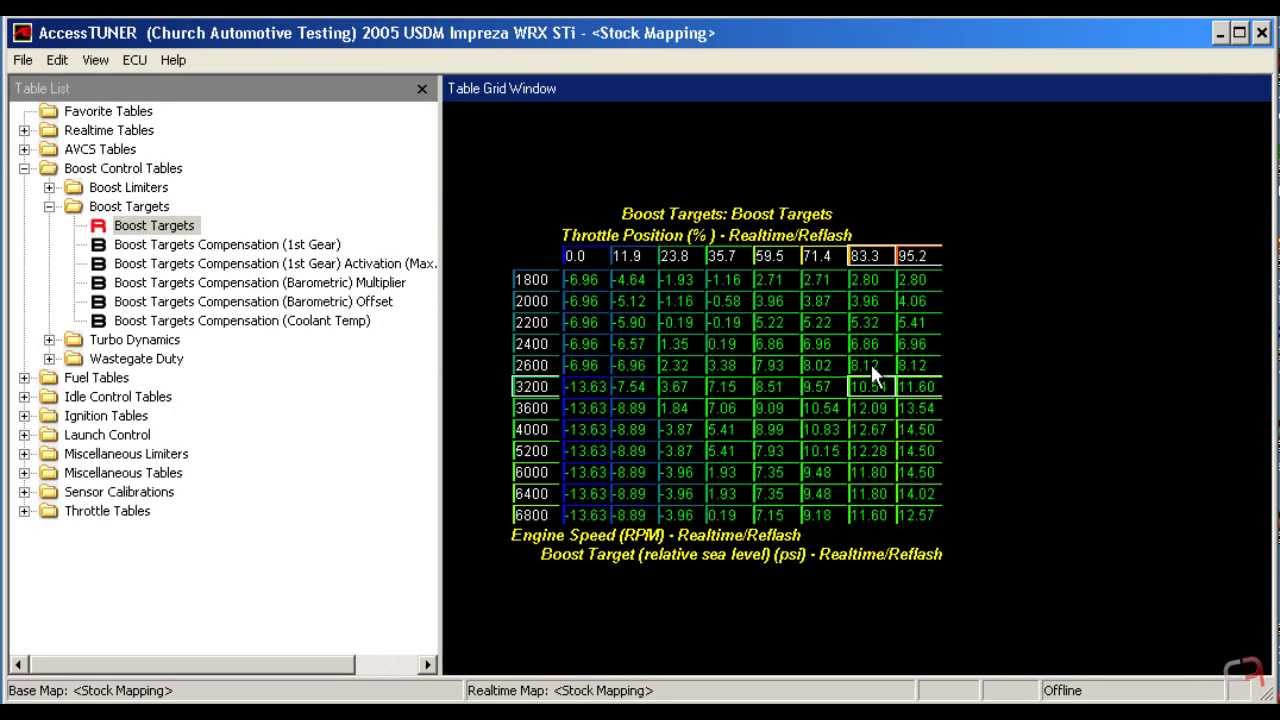
Task: Select the 3200 RPM row header
Action: tap(536, 387)
